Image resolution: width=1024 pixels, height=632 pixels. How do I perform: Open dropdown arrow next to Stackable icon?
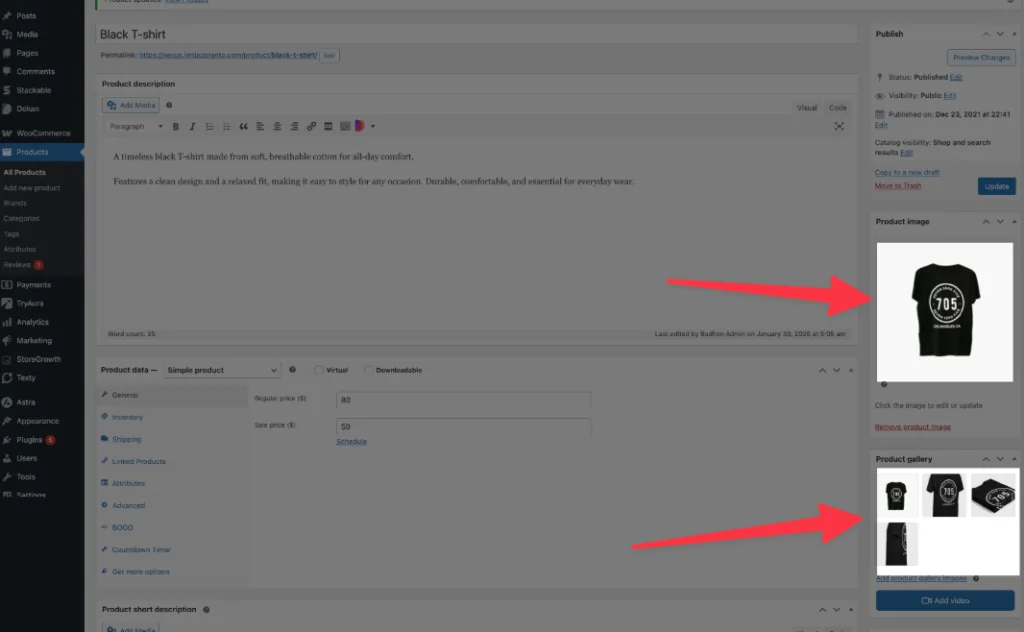point(373,127)
